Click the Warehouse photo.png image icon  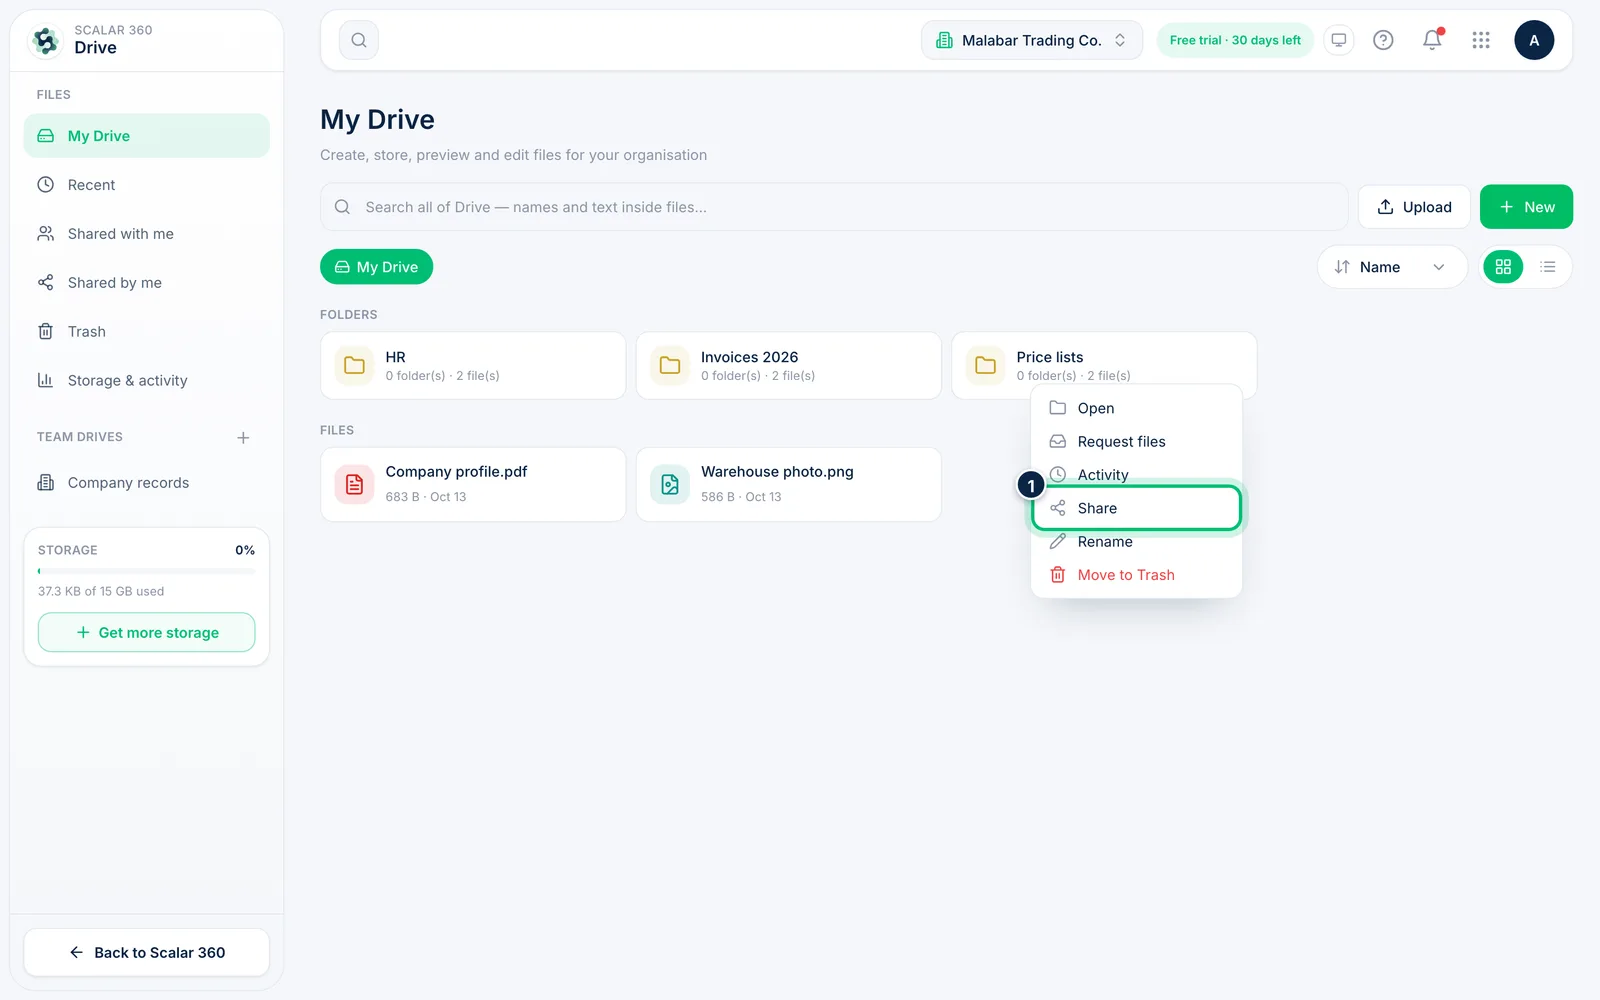pos(670,484)
